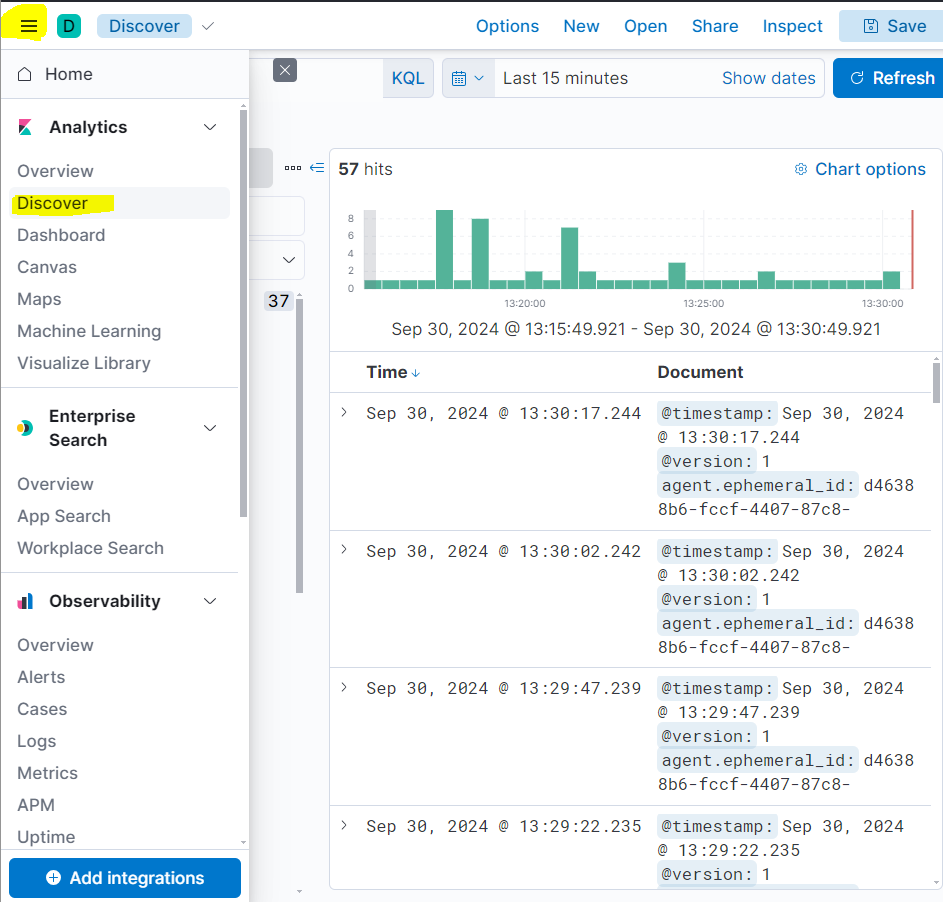Click Inspect in the top menu
943x902 pixels.
792,26
